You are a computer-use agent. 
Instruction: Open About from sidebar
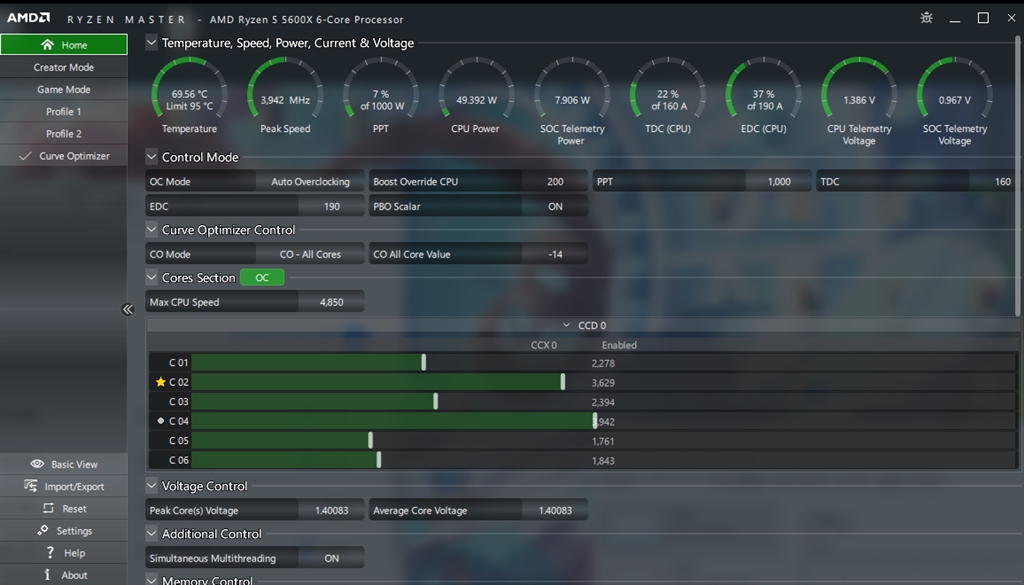(x=64, y=575)
